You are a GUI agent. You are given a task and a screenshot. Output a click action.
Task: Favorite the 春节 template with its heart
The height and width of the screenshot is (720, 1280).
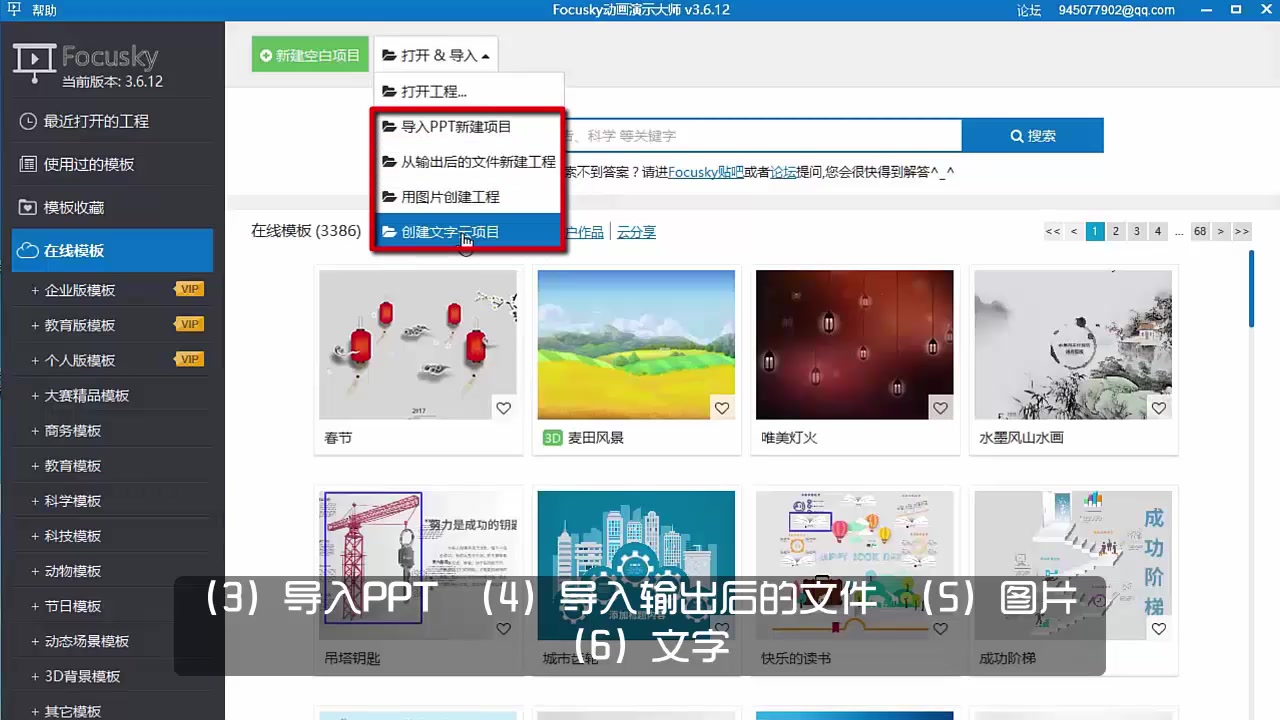pyautogui.click(x=503, y=408)
